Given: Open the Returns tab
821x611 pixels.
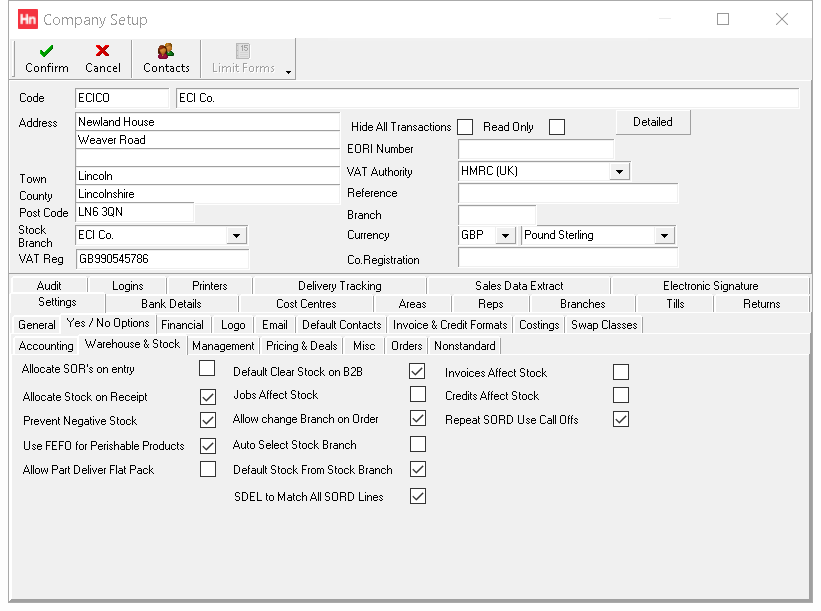Looking at the screenshot, I should point(762,304).
